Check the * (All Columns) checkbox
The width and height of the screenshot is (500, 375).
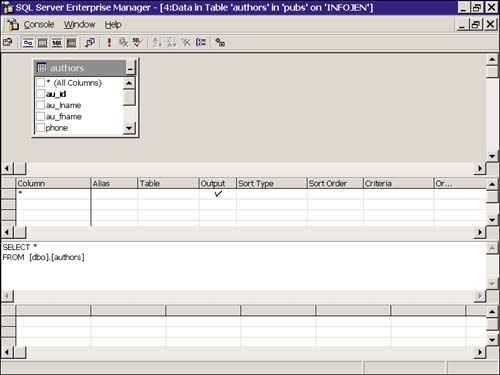[x=40, y=82]
